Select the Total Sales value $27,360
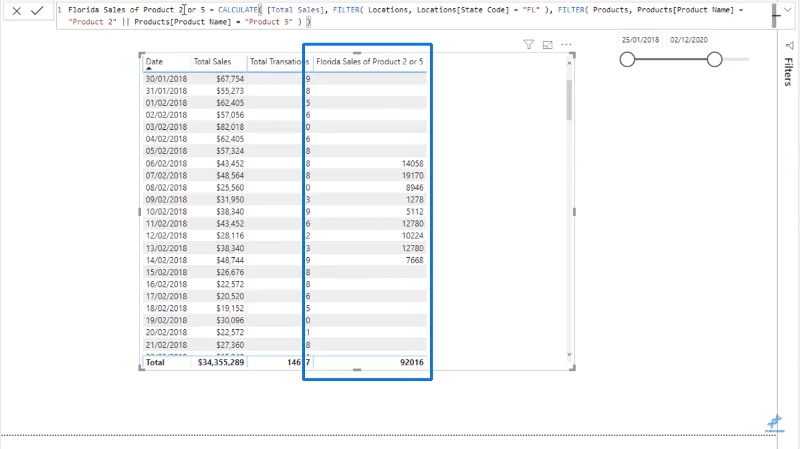 click(x=230, y=345)
